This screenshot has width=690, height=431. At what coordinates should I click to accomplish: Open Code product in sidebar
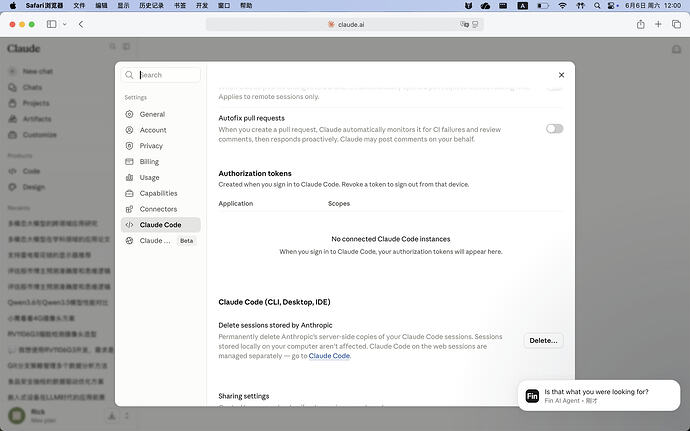click(31, 171)
